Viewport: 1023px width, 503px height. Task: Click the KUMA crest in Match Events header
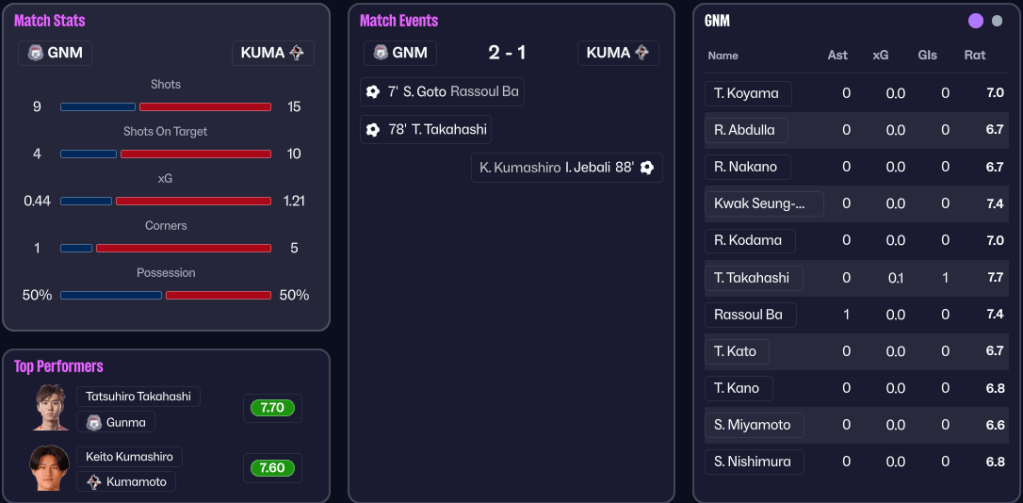[x=642, y=53]
